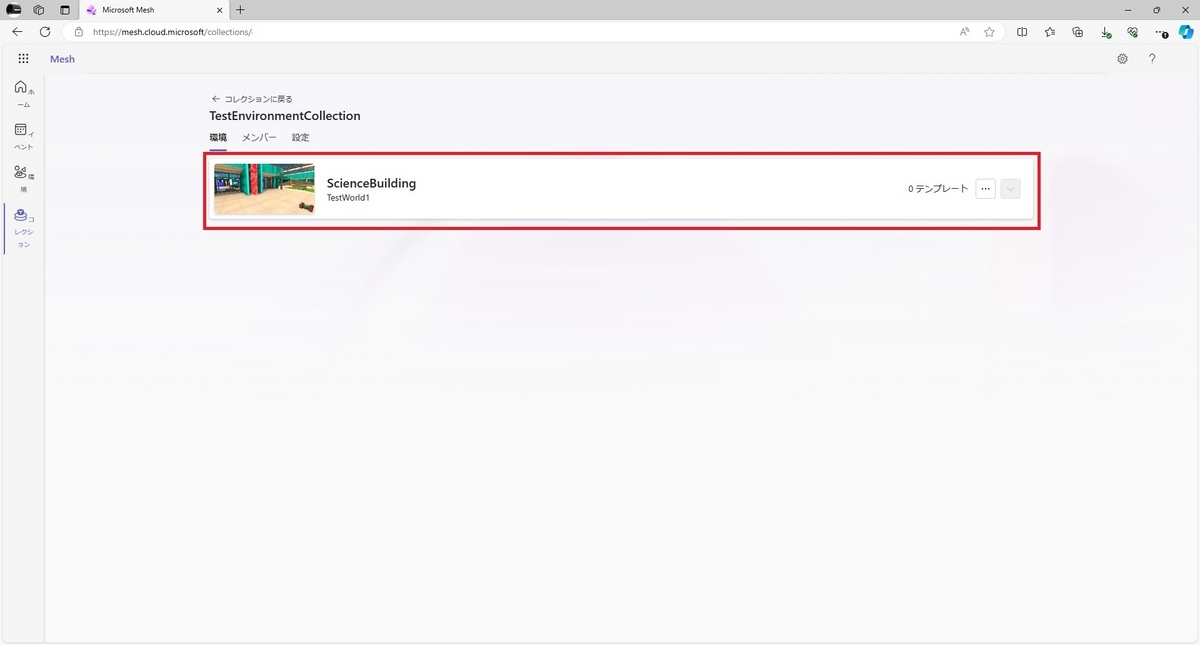
Task: Open ScienceBuilding more options ellipsis
Action: pos(985,189)
